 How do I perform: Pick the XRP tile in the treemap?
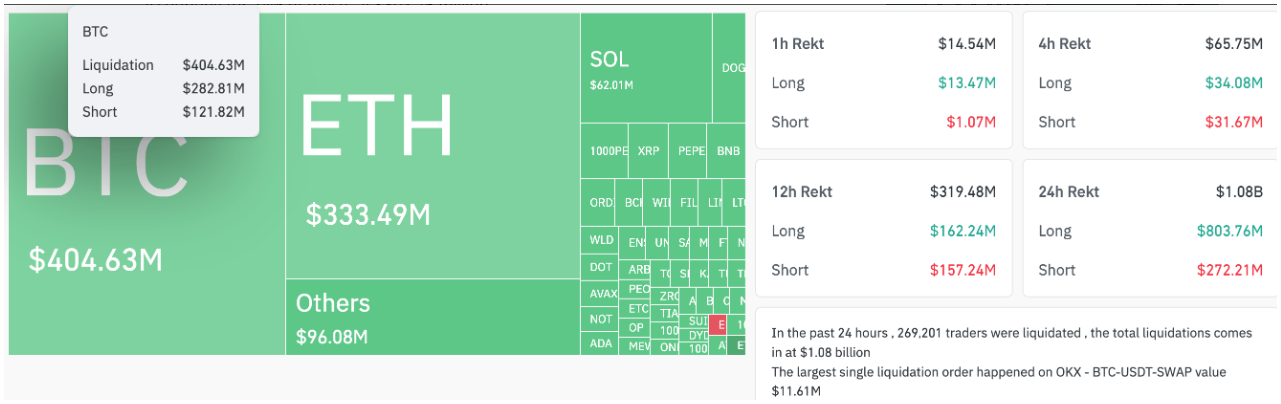(649, 151)
